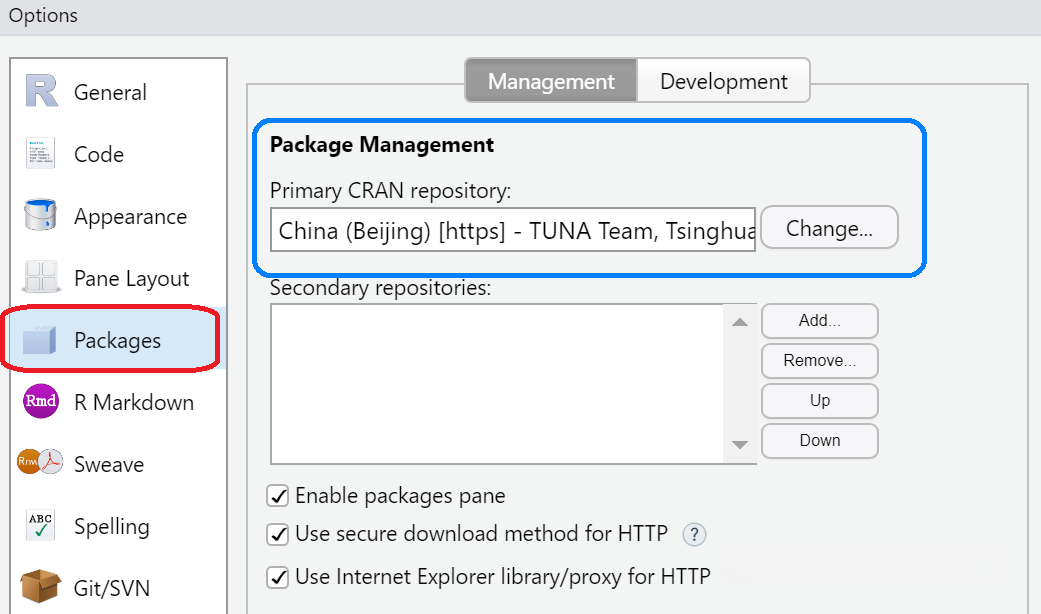Select the Code document icon
Viewport: 1041px width, 614px height.
[41, 154]
